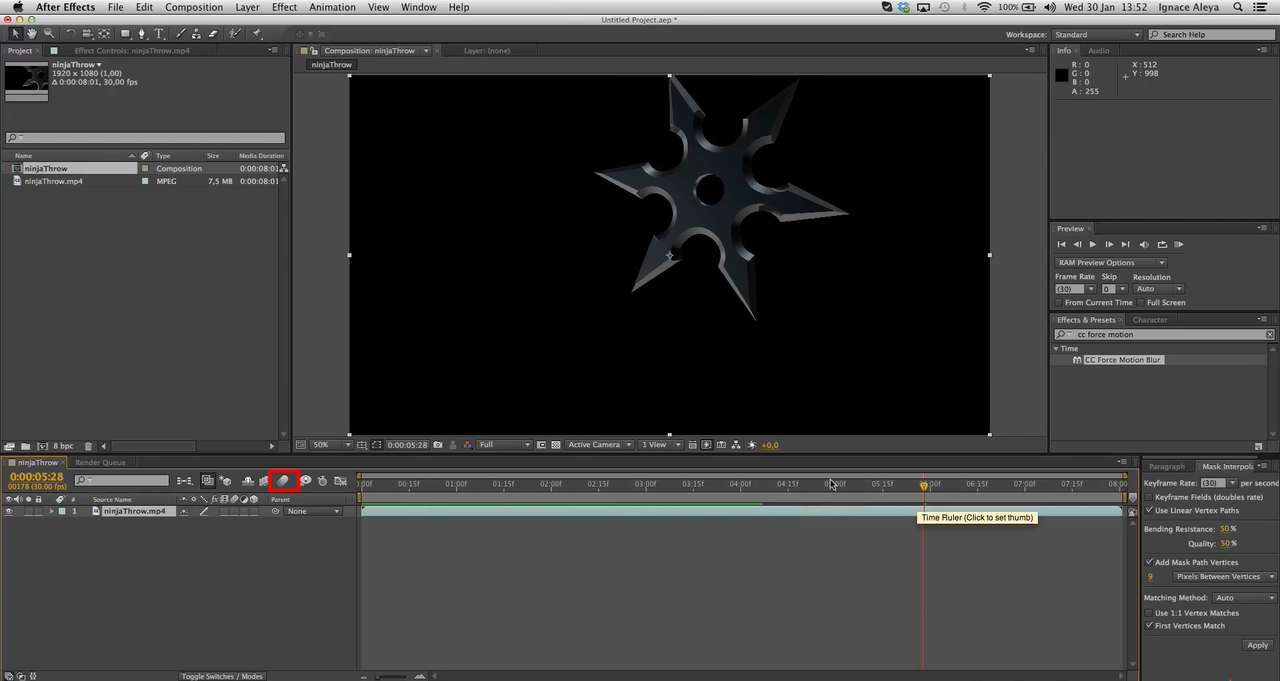1280x681 pixels.
Task: Select the Rectangle shape tool
Action: point(125,34)
